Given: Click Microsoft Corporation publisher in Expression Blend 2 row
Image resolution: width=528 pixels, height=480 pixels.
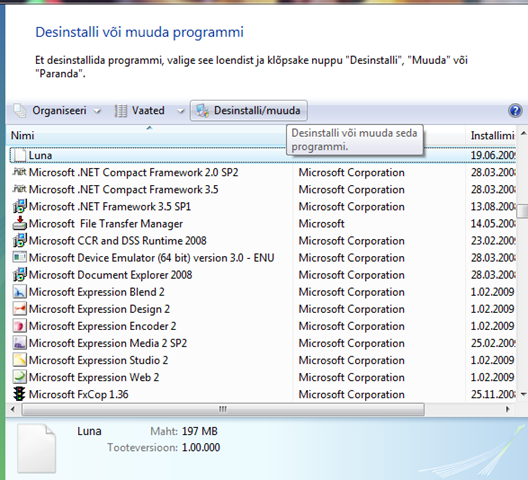Looking at the screenshot, I should tap(352, 292).
